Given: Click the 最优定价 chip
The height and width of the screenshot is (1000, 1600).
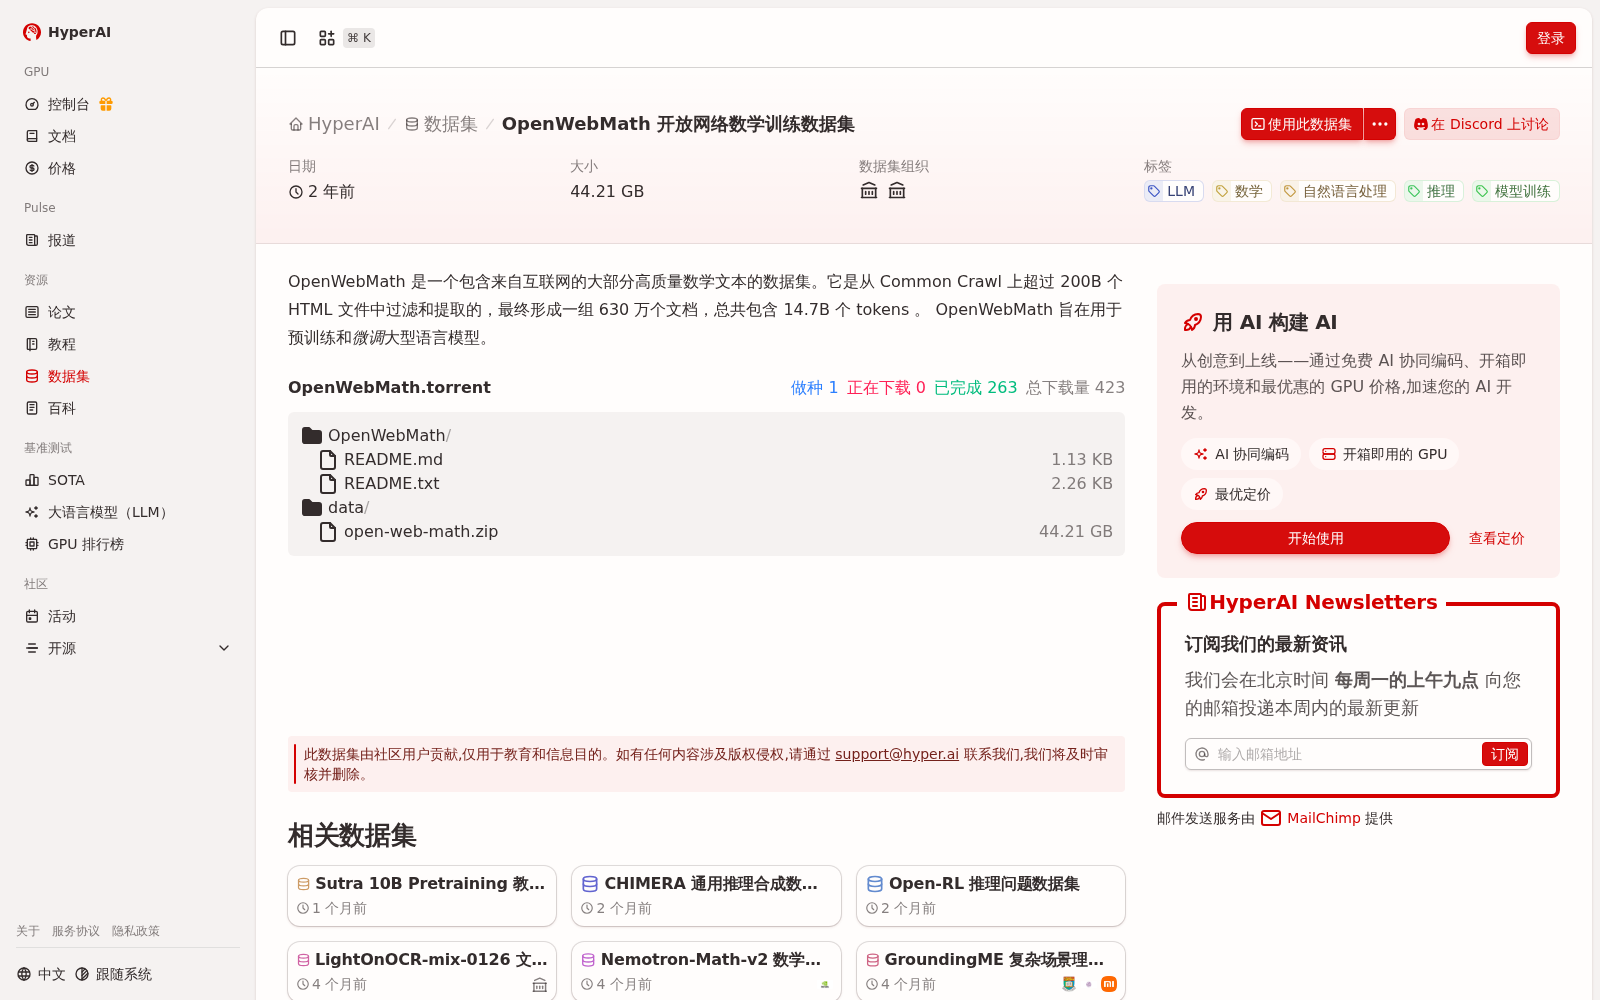Looking at the screenshot, I should click(1232, 494).
